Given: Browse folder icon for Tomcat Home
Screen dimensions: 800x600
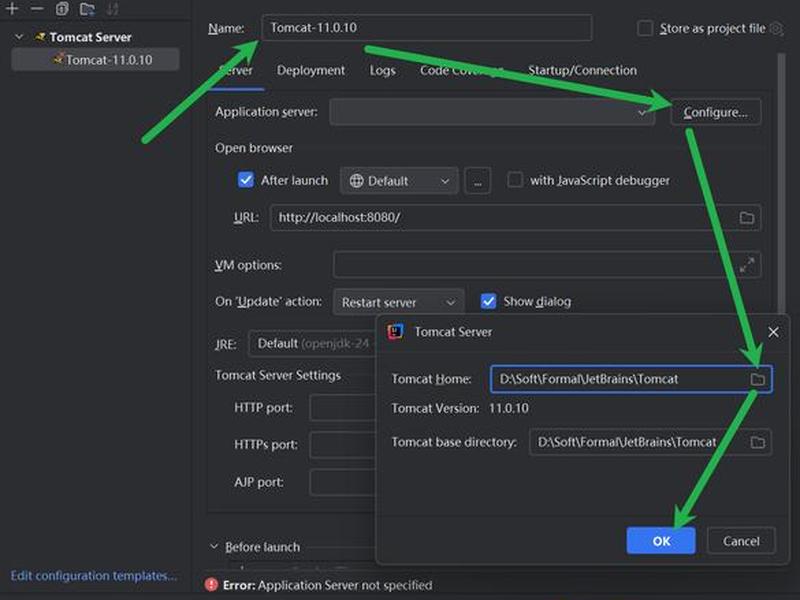Looking at the screenshot, I should point(758,379).
